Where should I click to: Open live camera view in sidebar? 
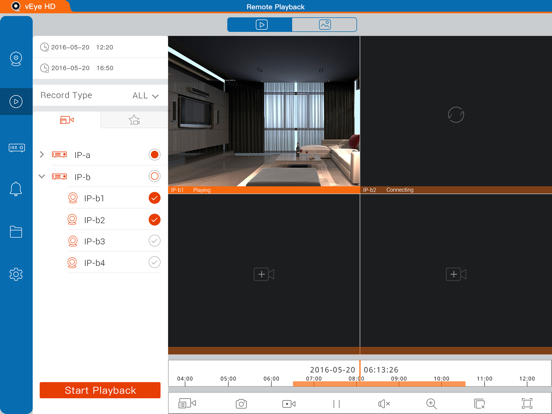(16, 59)
